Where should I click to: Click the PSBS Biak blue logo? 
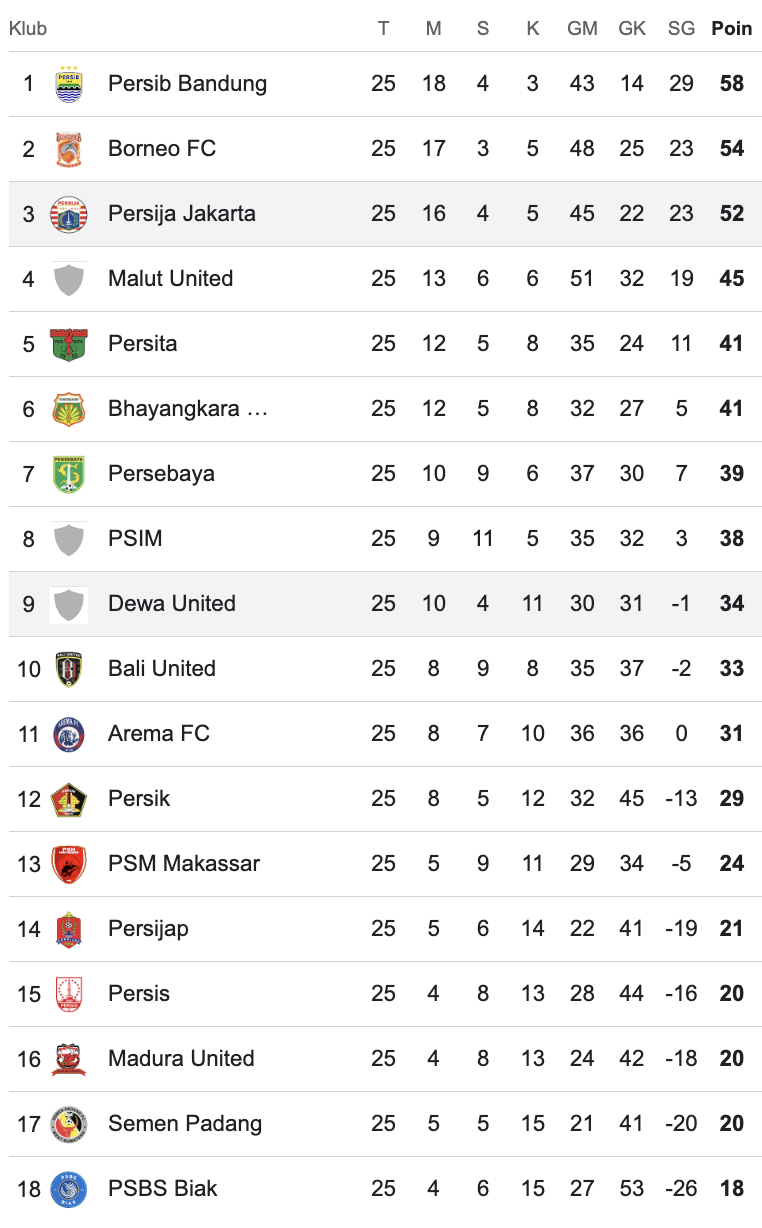pos(69,1189)
